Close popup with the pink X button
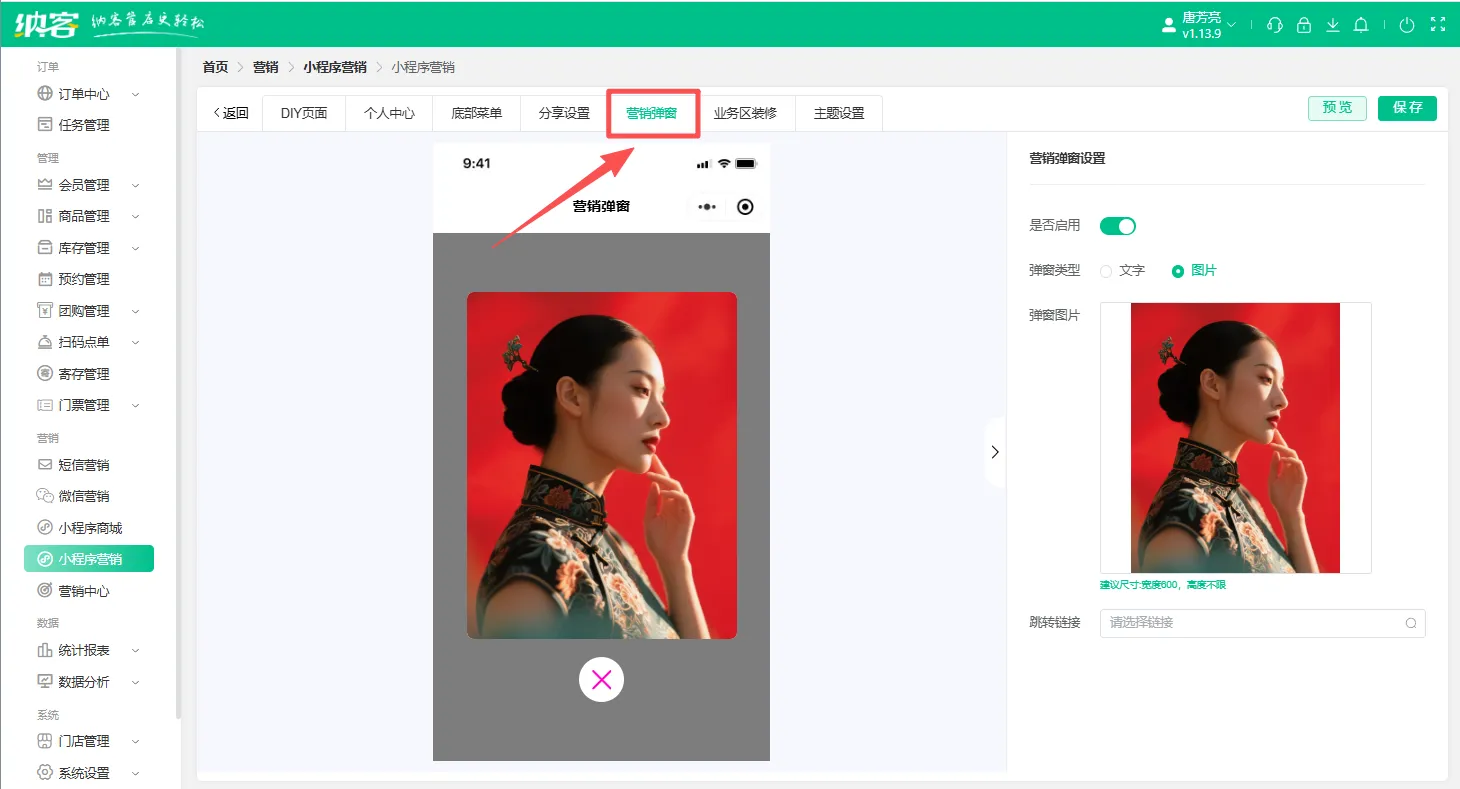This screenshot has height=789, width=1460. coord(601,680)
